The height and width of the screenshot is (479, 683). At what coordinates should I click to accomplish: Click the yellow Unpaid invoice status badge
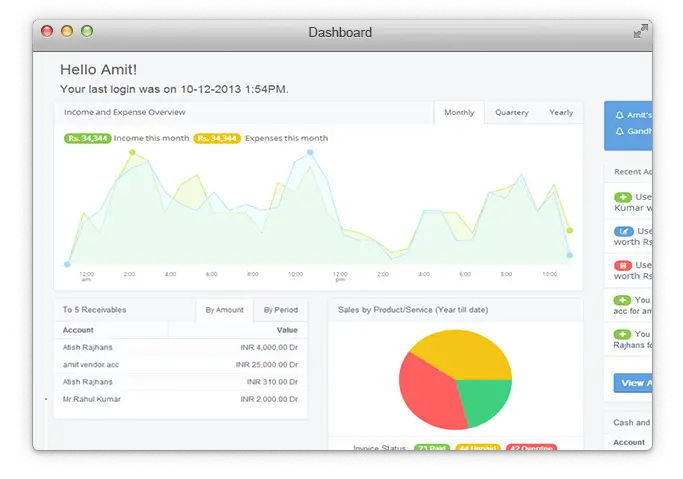[478, 447]
